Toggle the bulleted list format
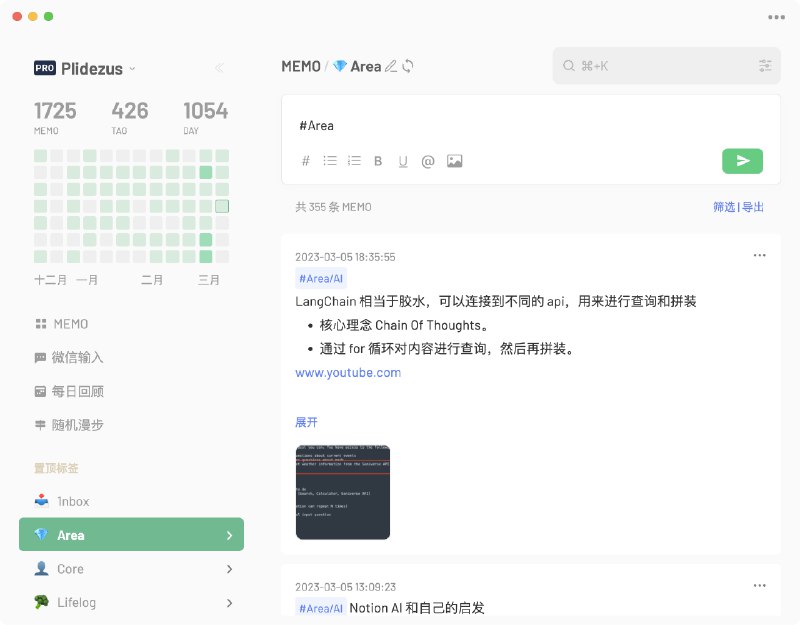The image size is (800, 625). (x=329, y=160)
